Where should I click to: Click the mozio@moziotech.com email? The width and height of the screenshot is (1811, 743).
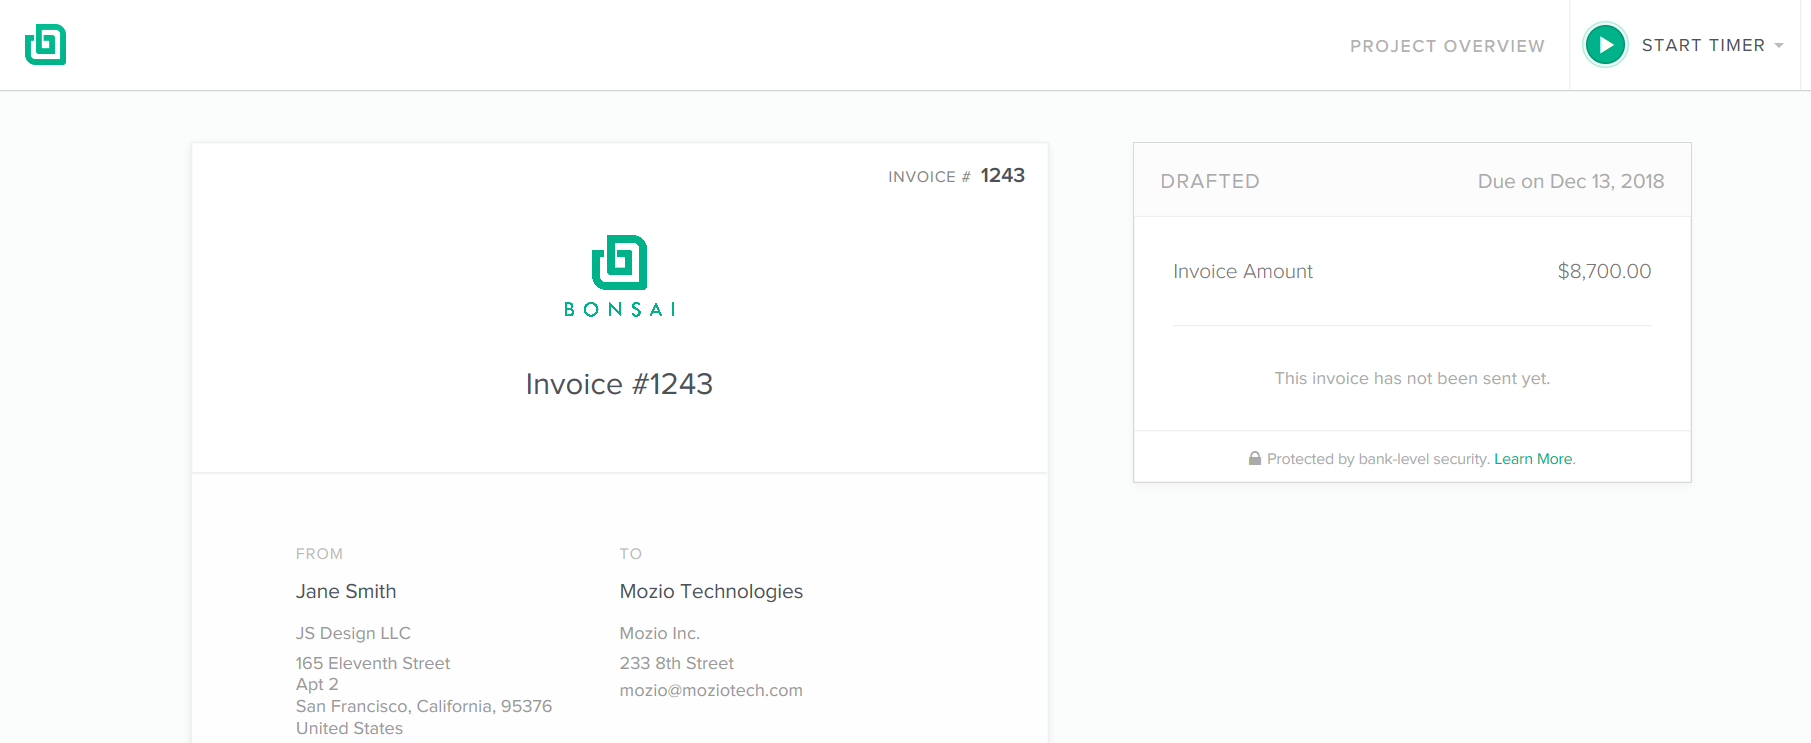[x=711, y=690]
